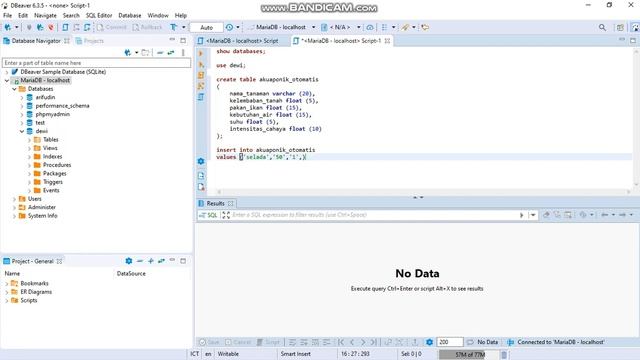Expand DBeaver Sample Database node
The image size is (640, 360).
click(x=7, y=72)
